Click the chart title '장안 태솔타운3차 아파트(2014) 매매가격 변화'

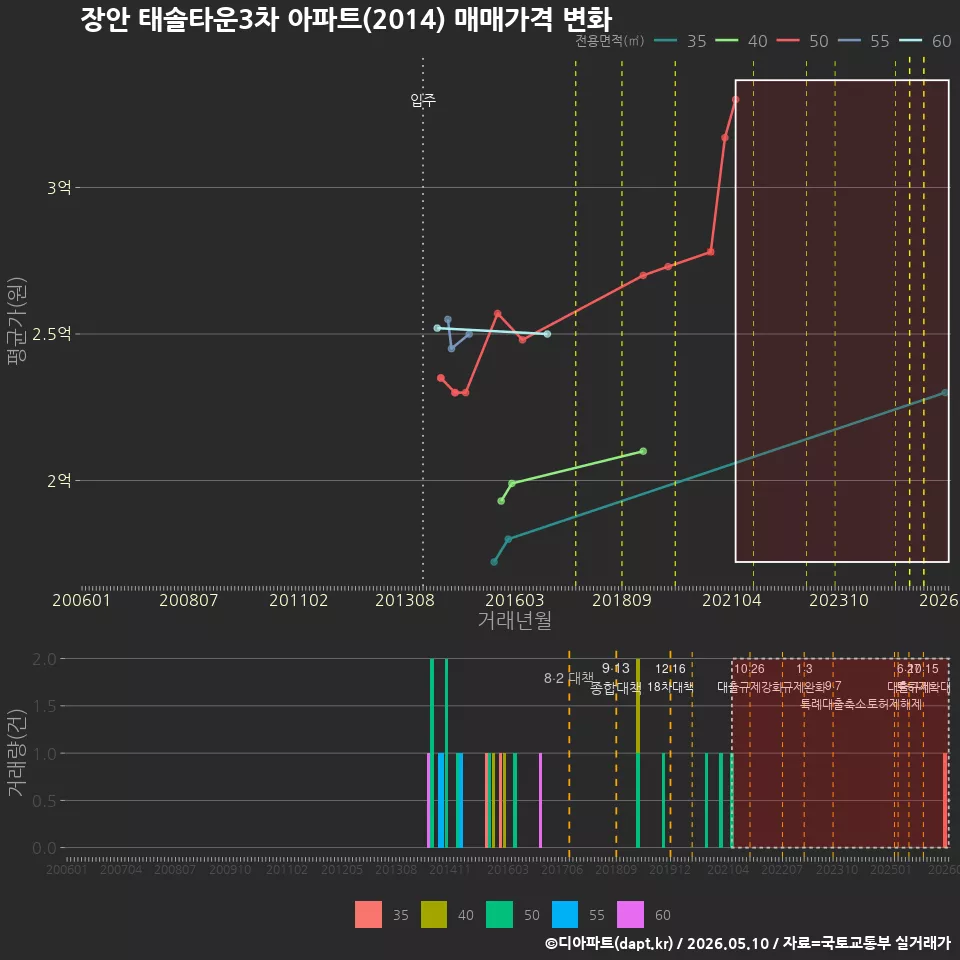tap(346, 20)
